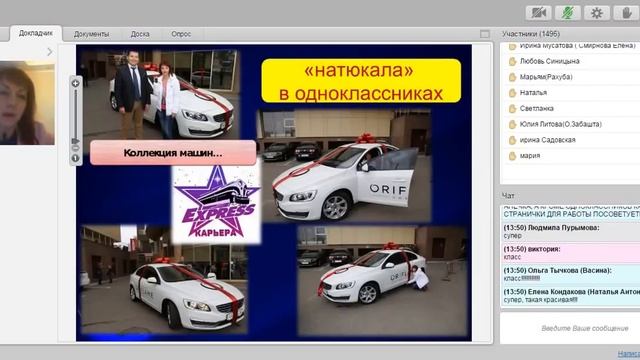
Task: Click avatar icon beside Любовь Синицына
Action: coord(512,62)
